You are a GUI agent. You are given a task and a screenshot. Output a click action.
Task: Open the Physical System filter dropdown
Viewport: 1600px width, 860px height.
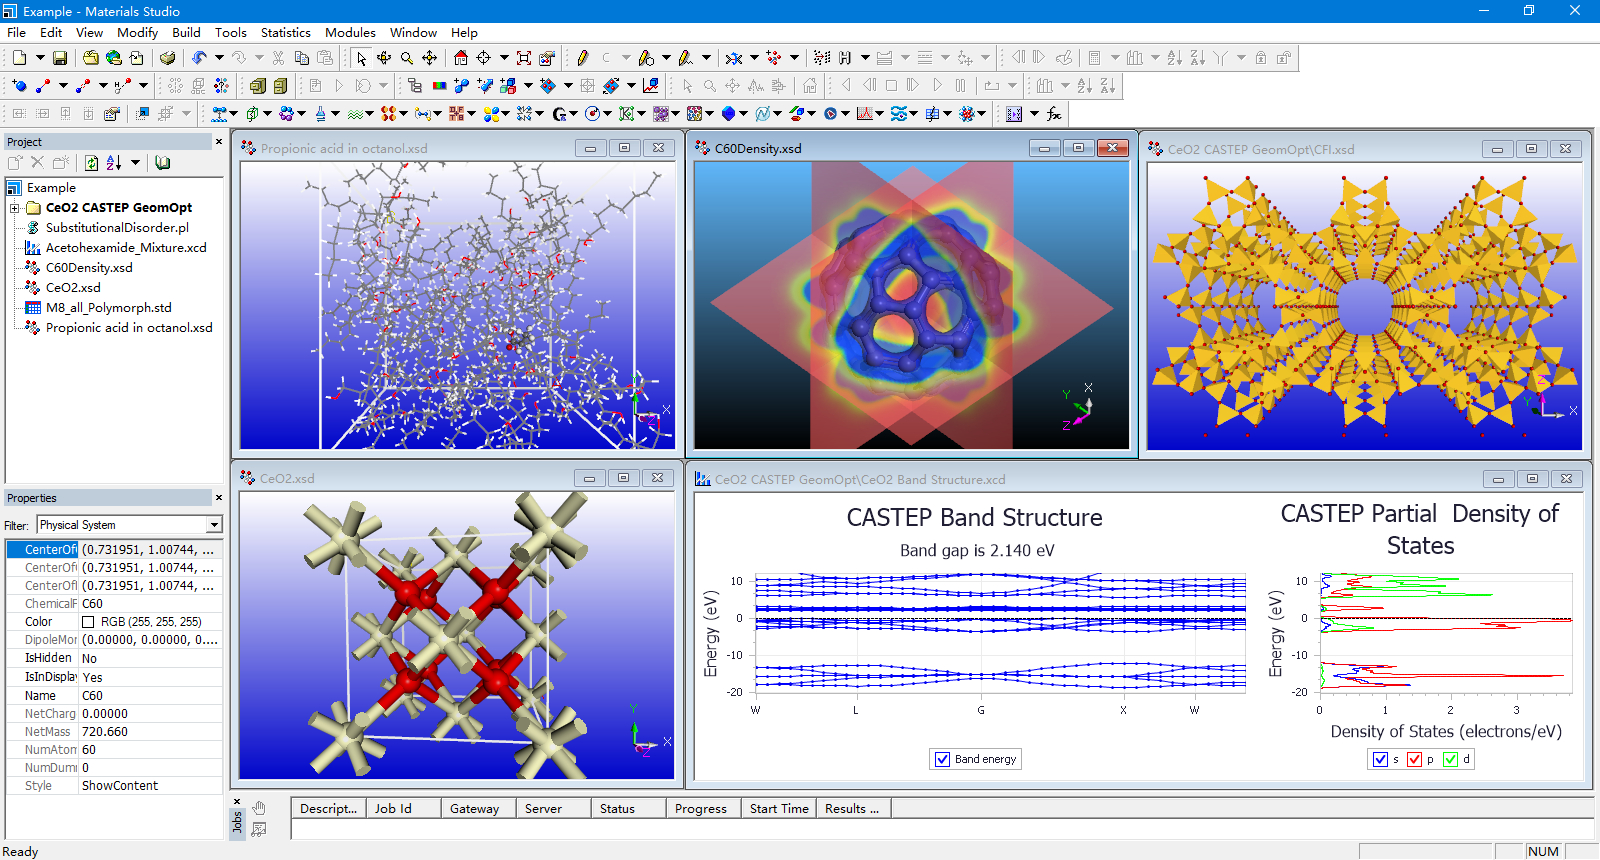214,525
